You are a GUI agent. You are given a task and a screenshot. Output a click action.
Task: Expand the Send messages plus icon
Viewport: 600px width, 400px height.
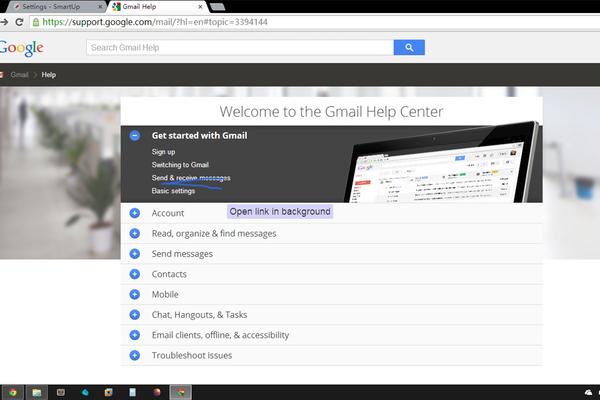coord(135,254)
